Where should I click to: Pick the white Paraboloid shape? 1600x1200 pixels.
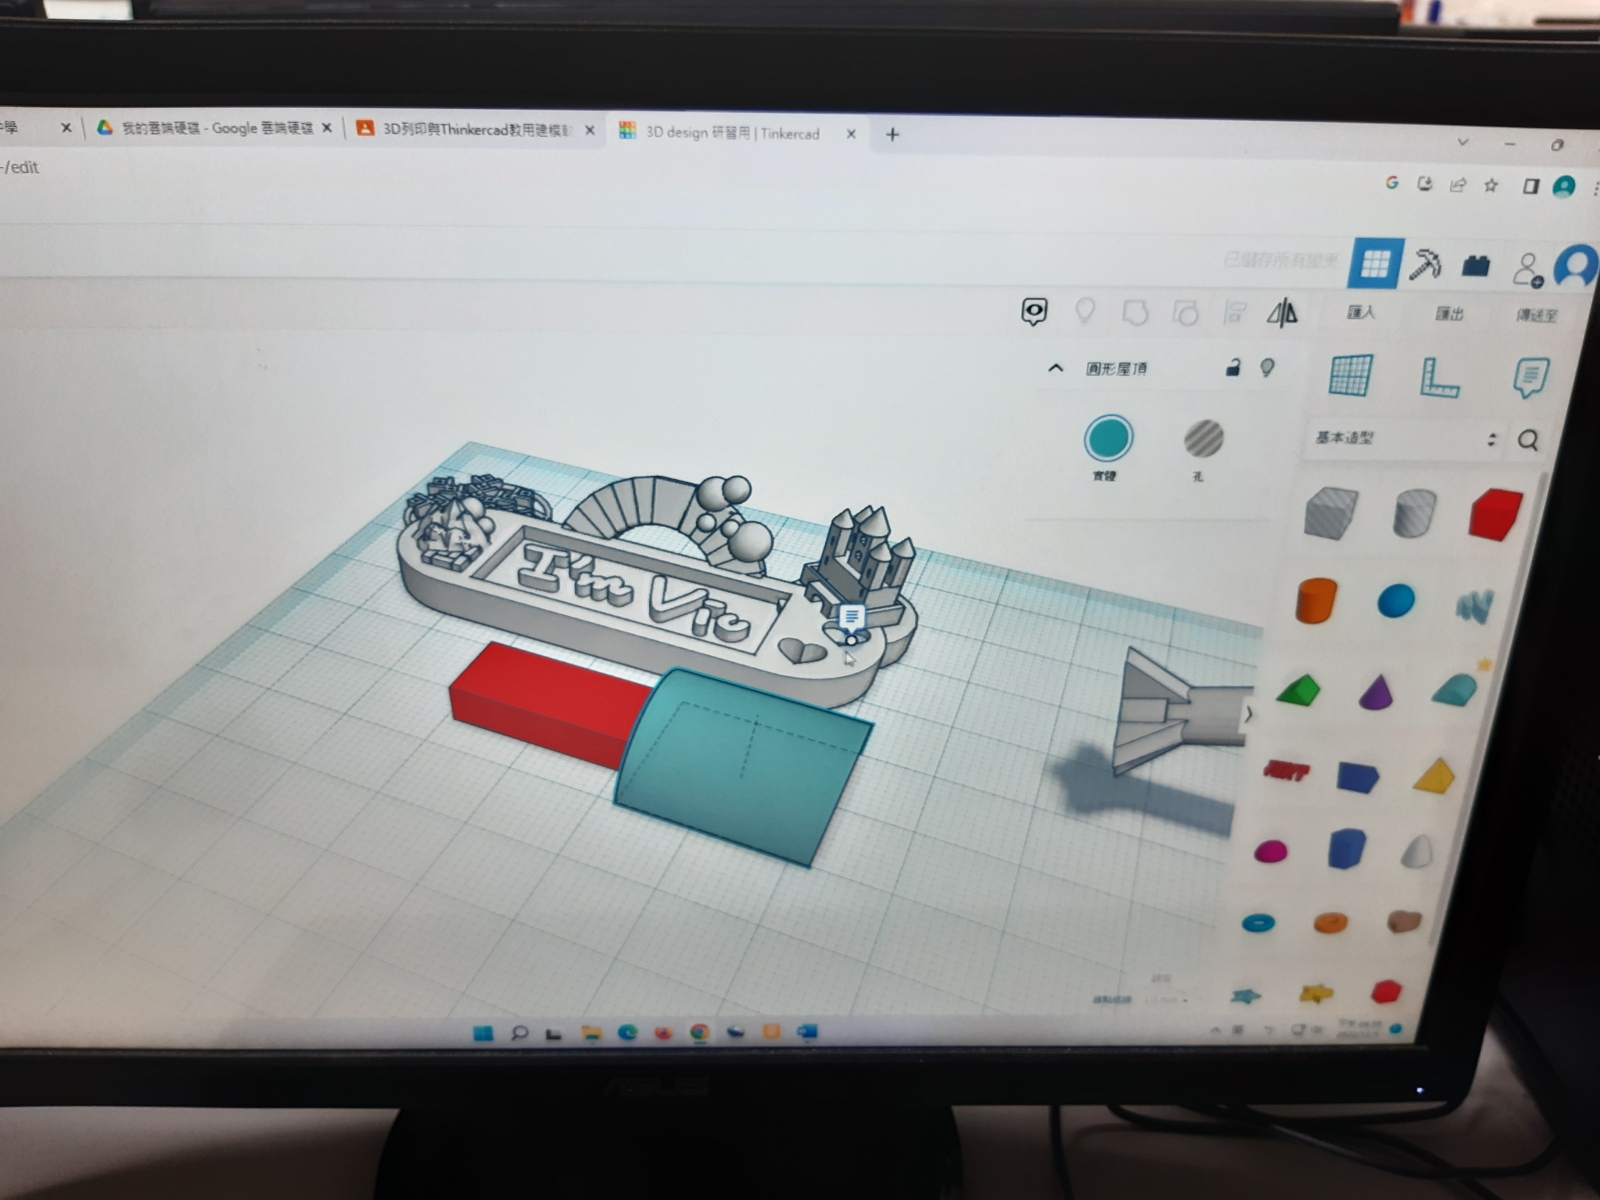(x=1418, y=851)
